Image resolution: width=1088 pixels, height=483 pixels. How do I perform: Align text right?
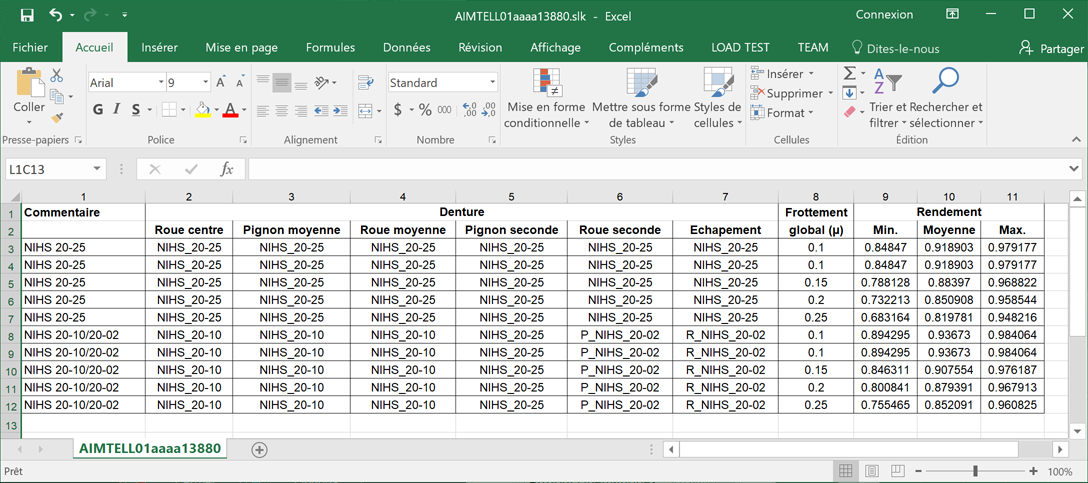(301, 110)
